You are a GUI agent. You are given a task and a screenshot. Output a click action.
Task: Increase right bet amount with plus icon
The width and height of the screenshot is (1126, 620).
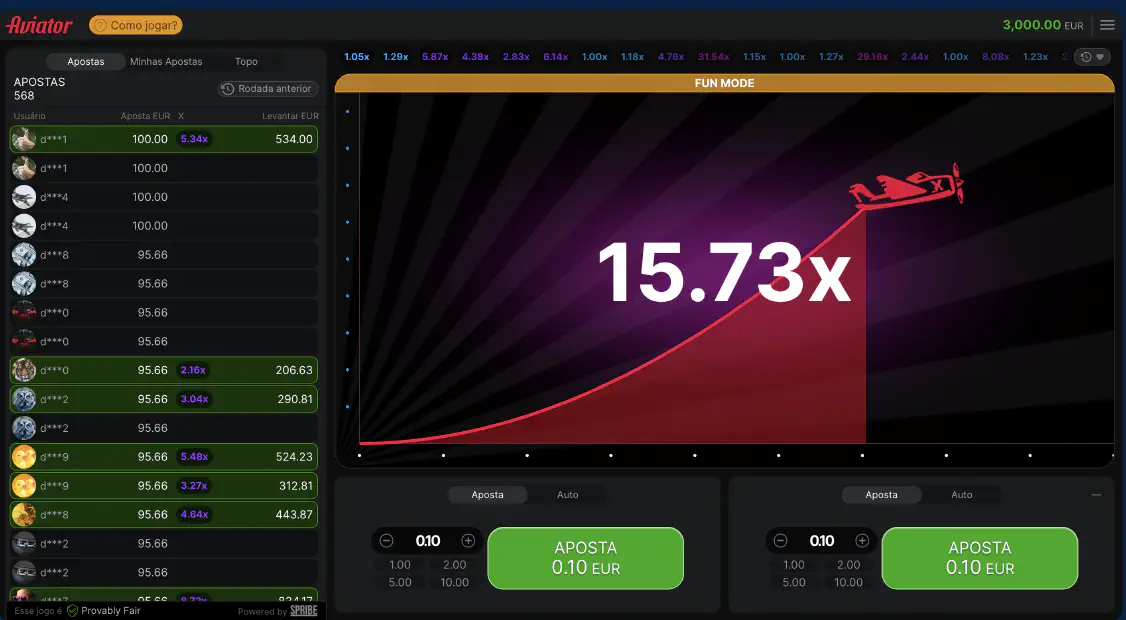coord(862,541)
